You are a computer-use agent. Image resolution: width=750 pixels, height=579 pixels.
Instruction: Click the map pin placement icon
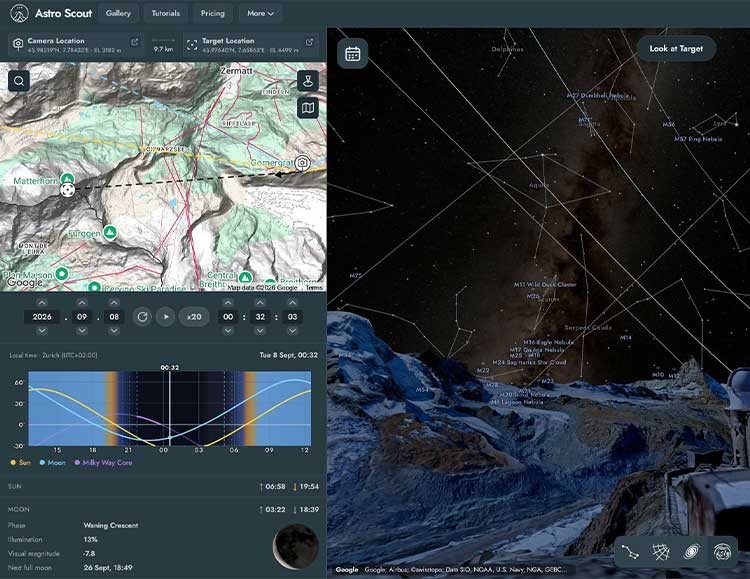click(x=308, y=80)
